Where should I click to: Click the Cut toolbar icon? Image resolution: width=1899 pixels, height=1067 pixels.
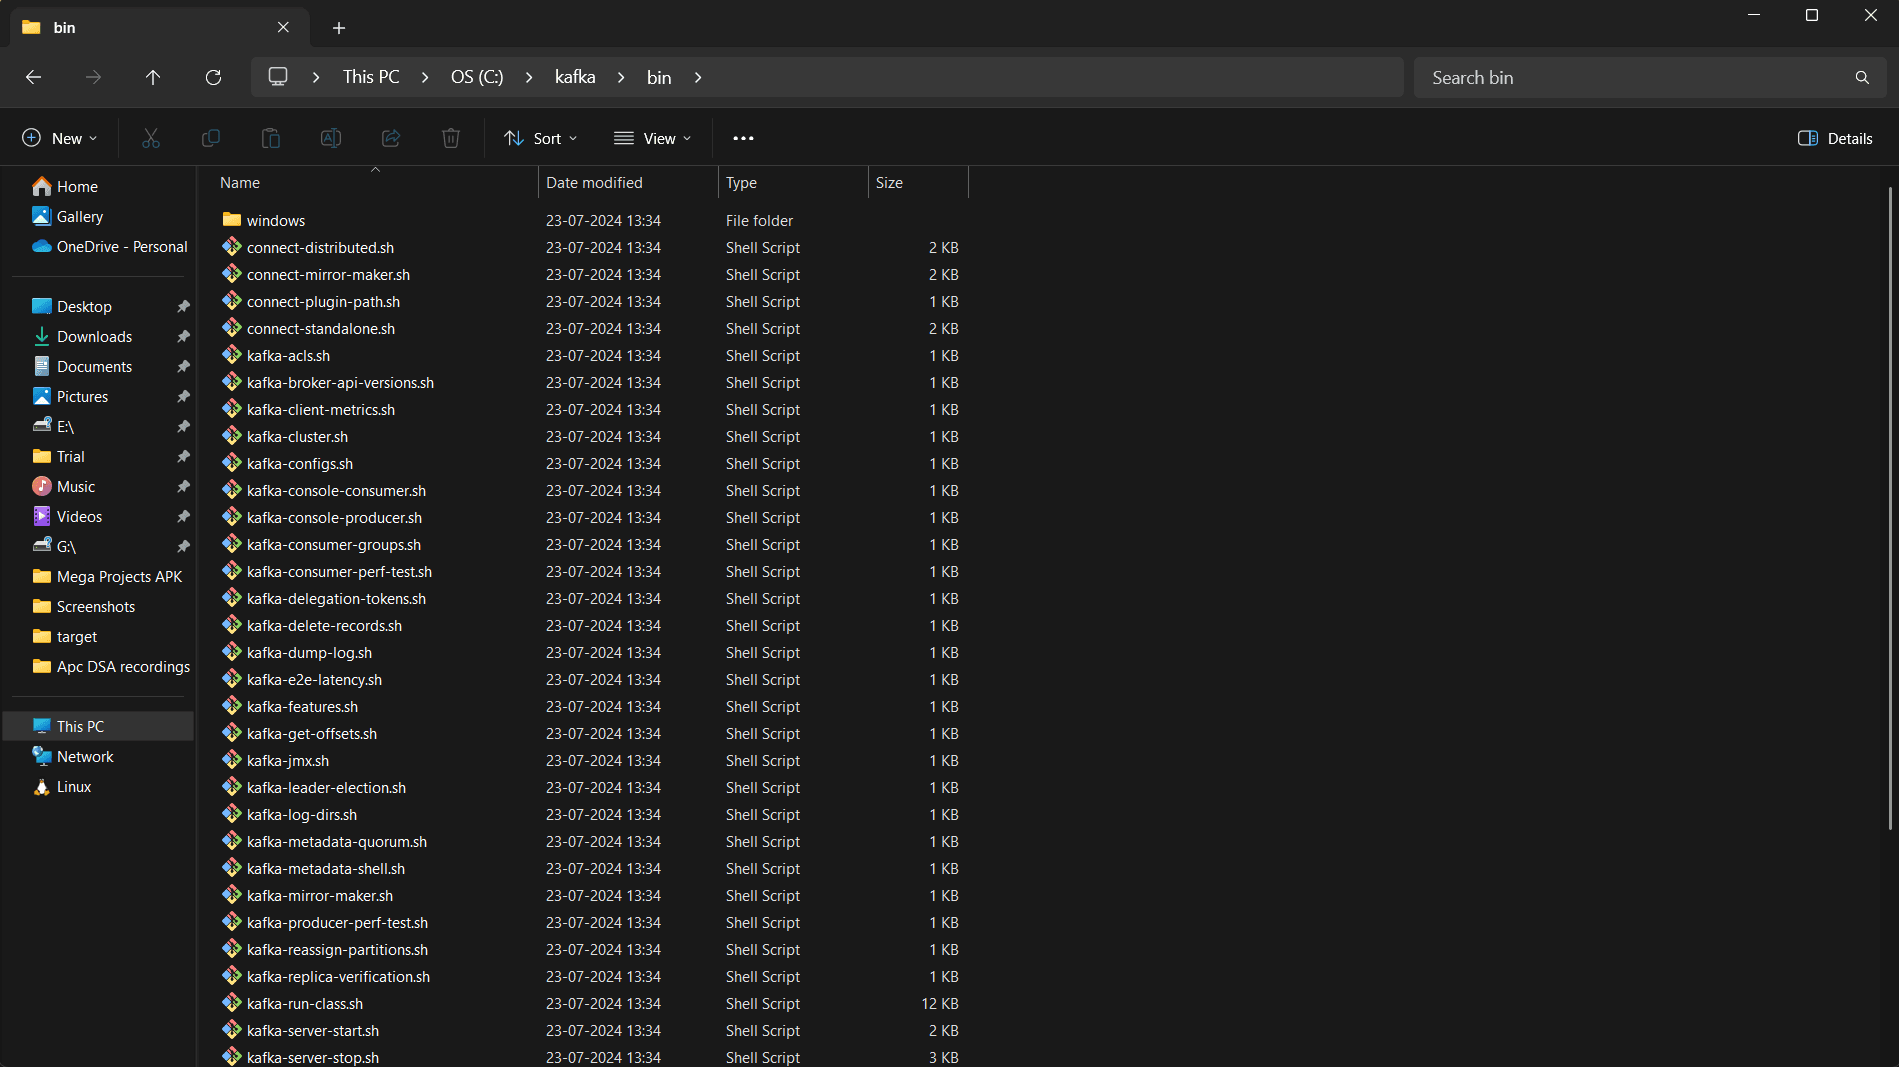coord(151,138)
